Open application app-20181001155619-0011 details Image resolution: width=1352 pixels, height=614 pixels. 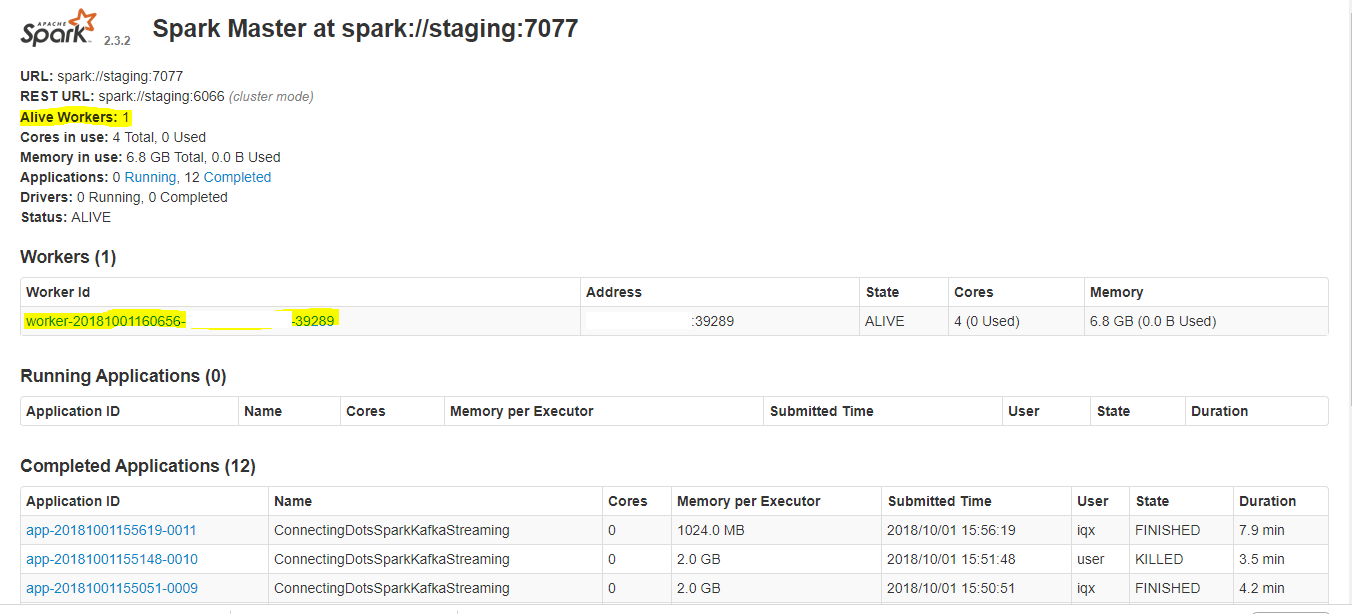tap(111, 530)
